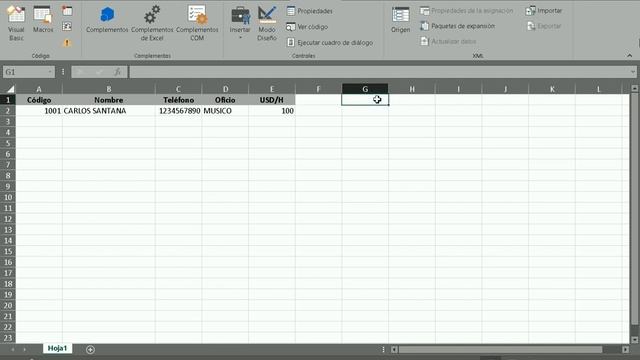Switch to the Hoja1 sheet tab

[57, 348]
